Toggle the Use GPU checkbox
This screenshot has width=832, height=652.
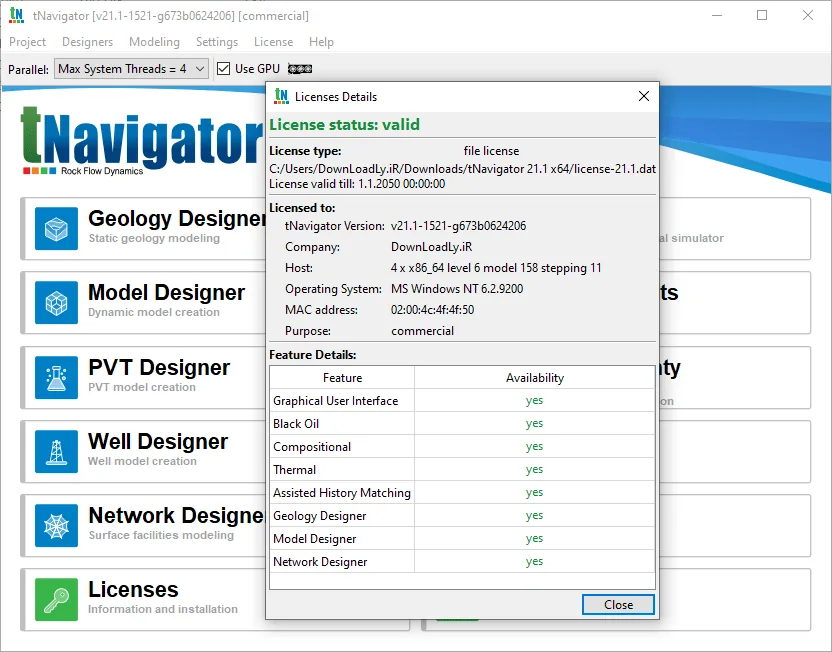point(223,68)
